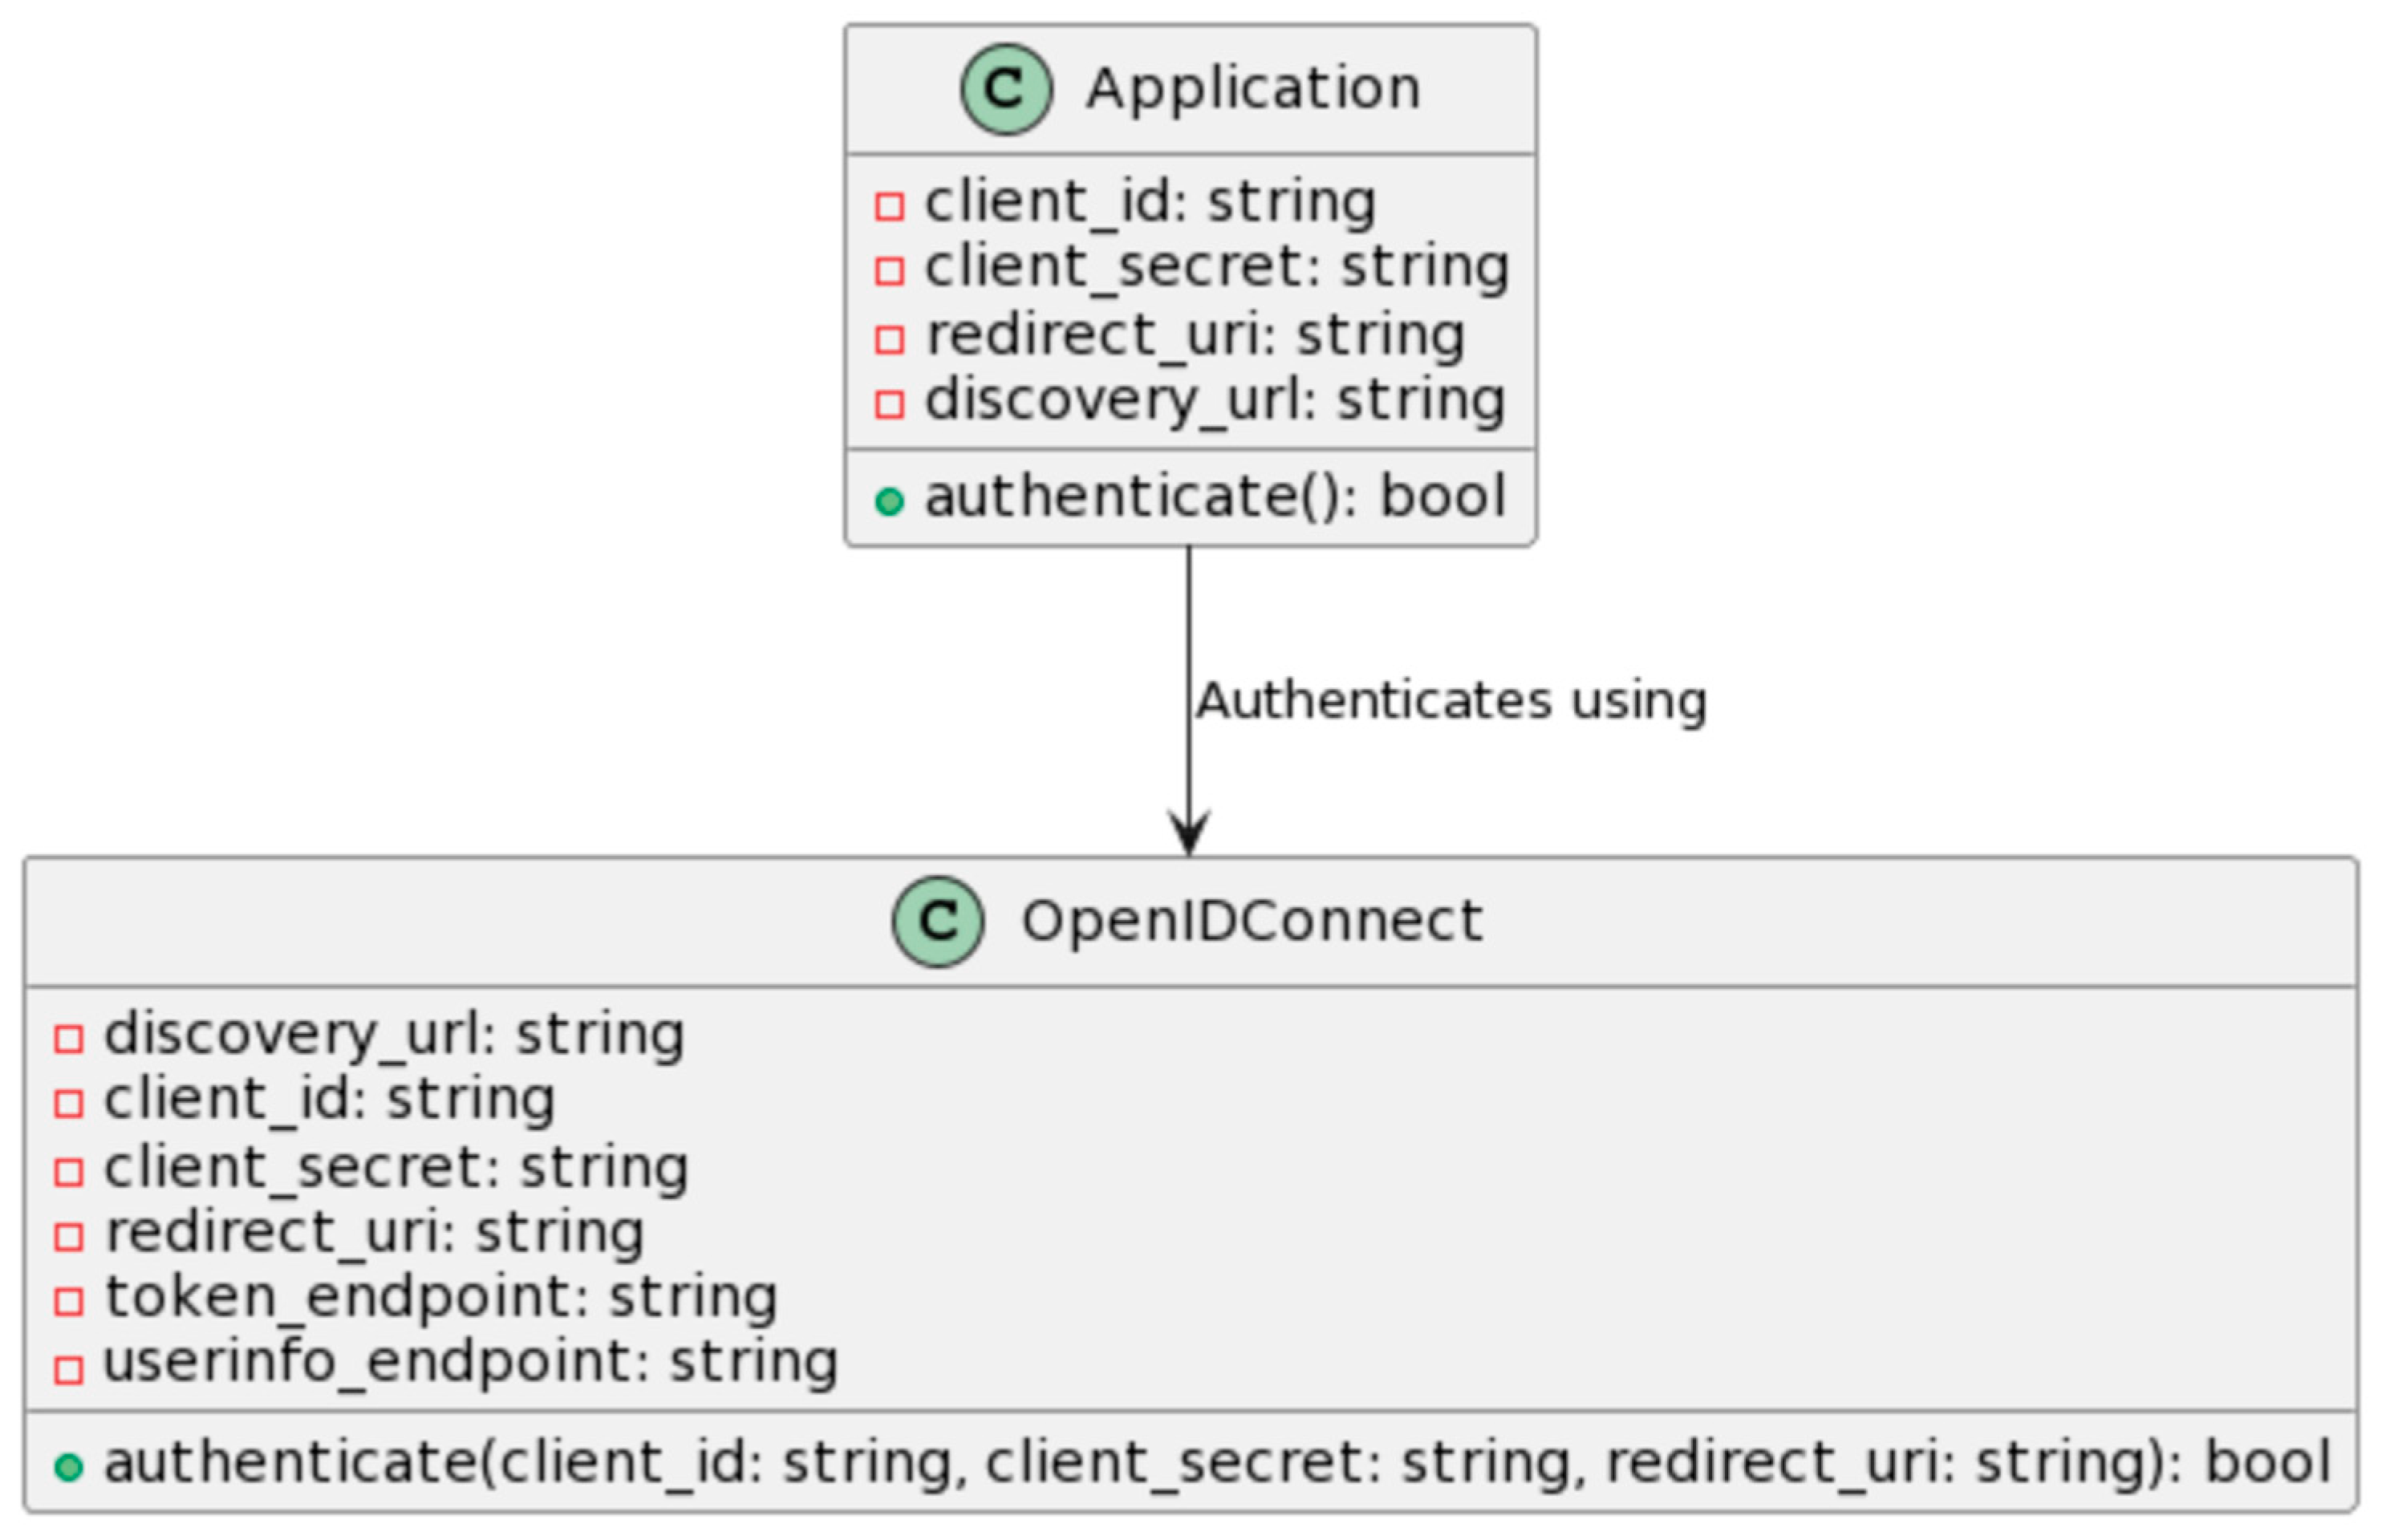Click the 'discovery_url: string' attribute in Application
The height and width of the screenshot is (1540, 2390).
1214,401
